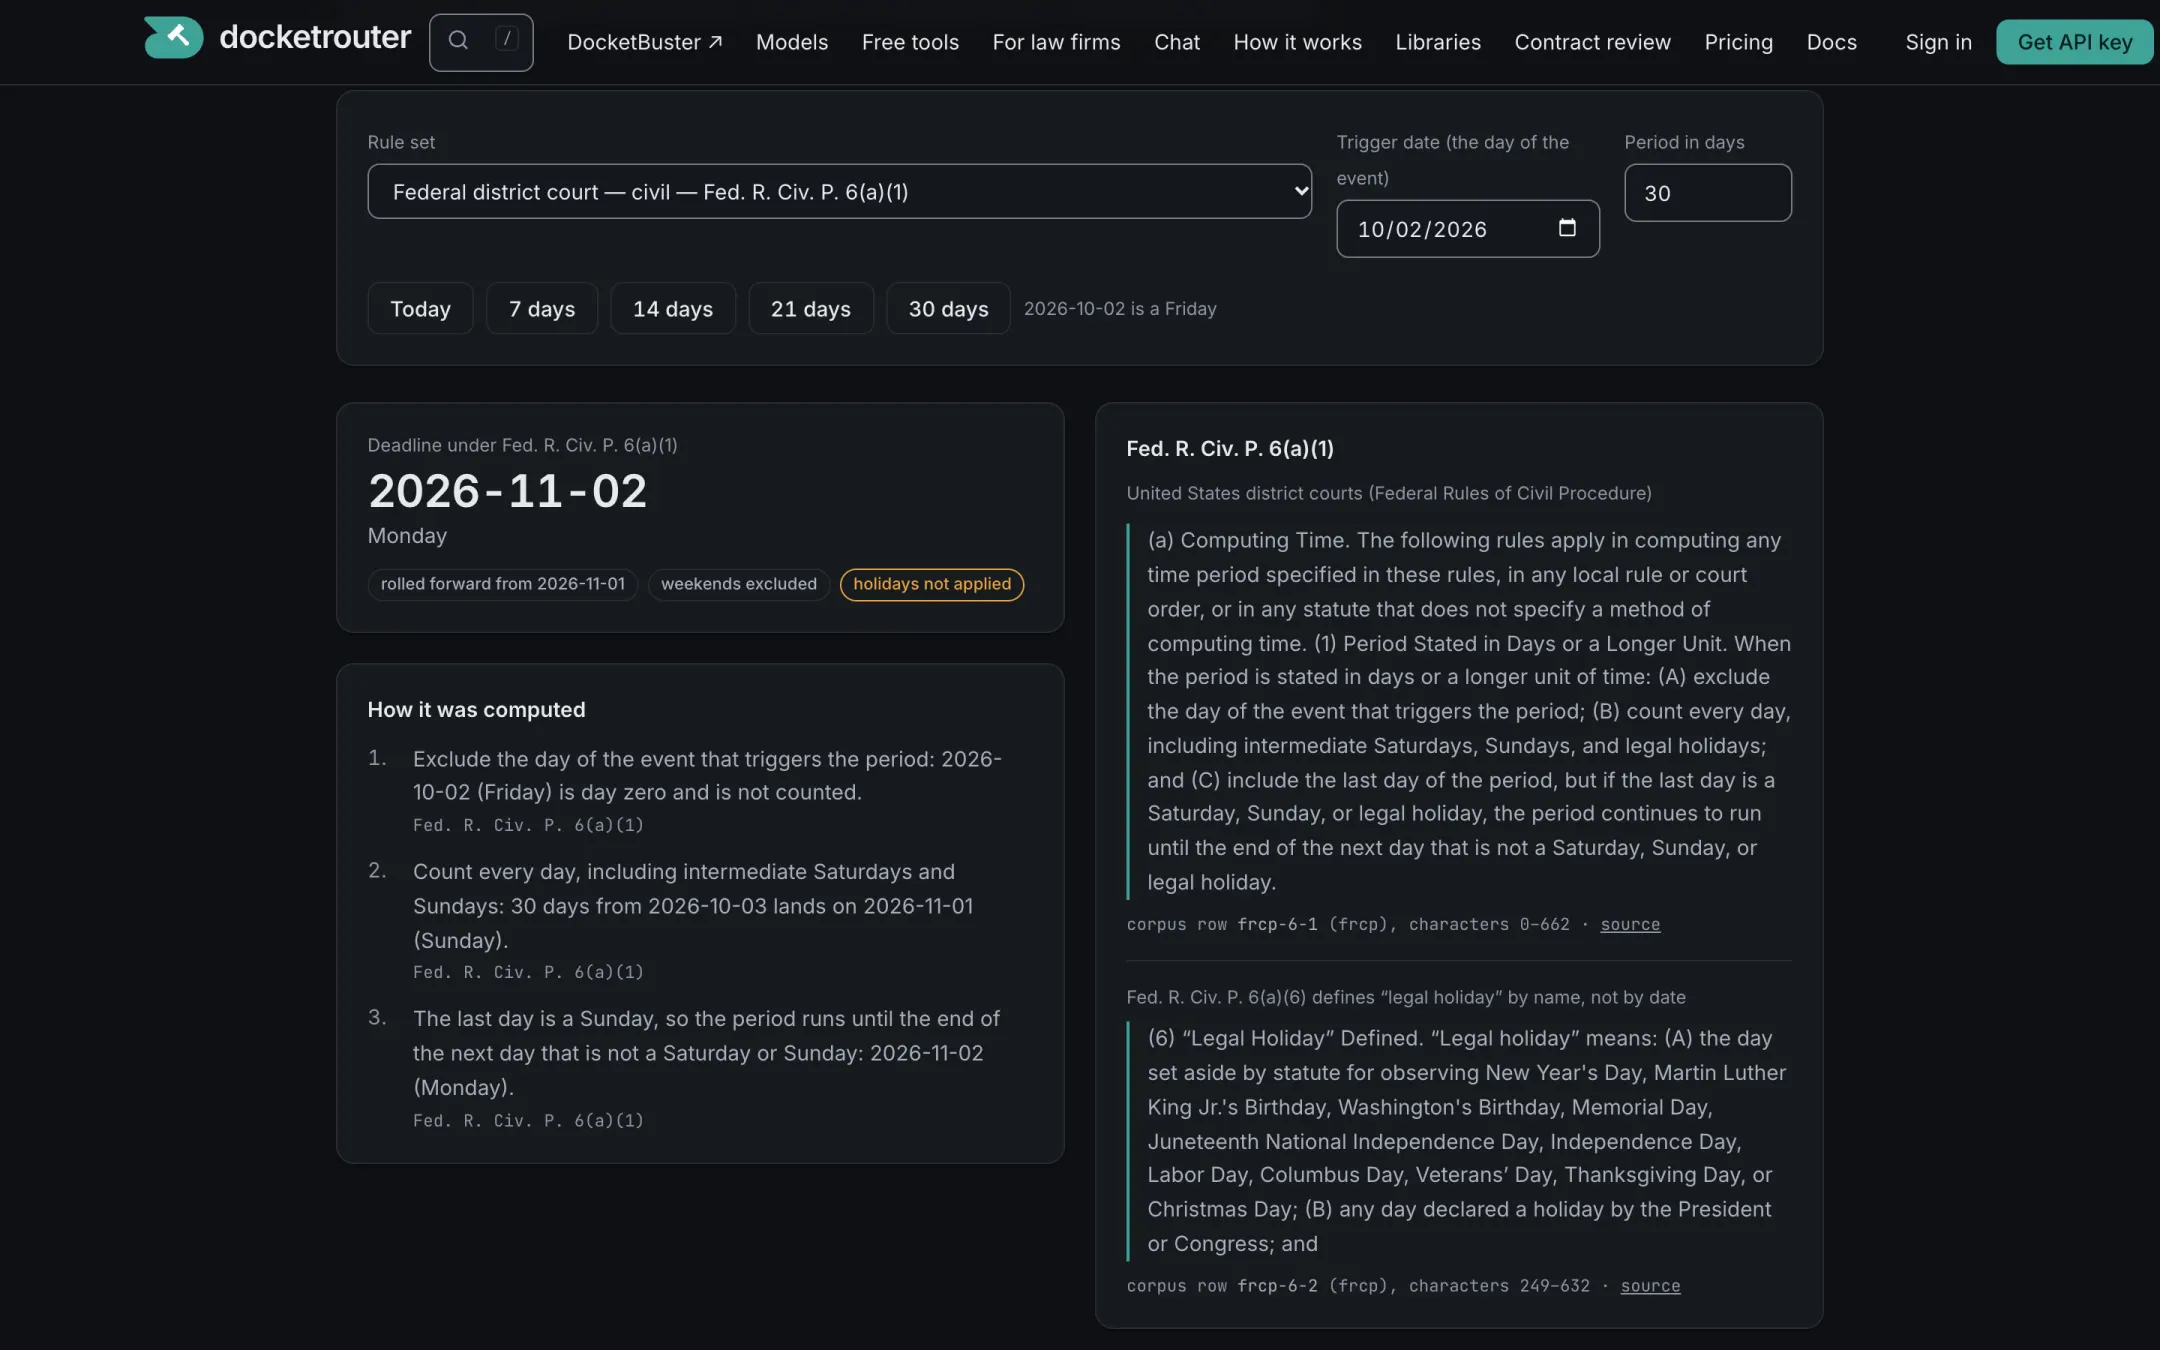
Task: Go to For law firms
Action: [x=1056, y=42]
